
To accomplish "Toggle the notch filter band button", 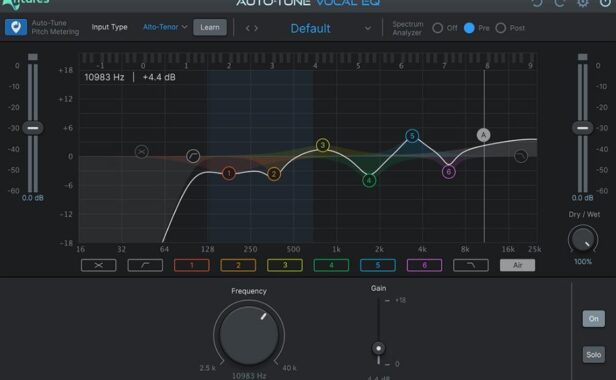I will click(x=99, y=265).
